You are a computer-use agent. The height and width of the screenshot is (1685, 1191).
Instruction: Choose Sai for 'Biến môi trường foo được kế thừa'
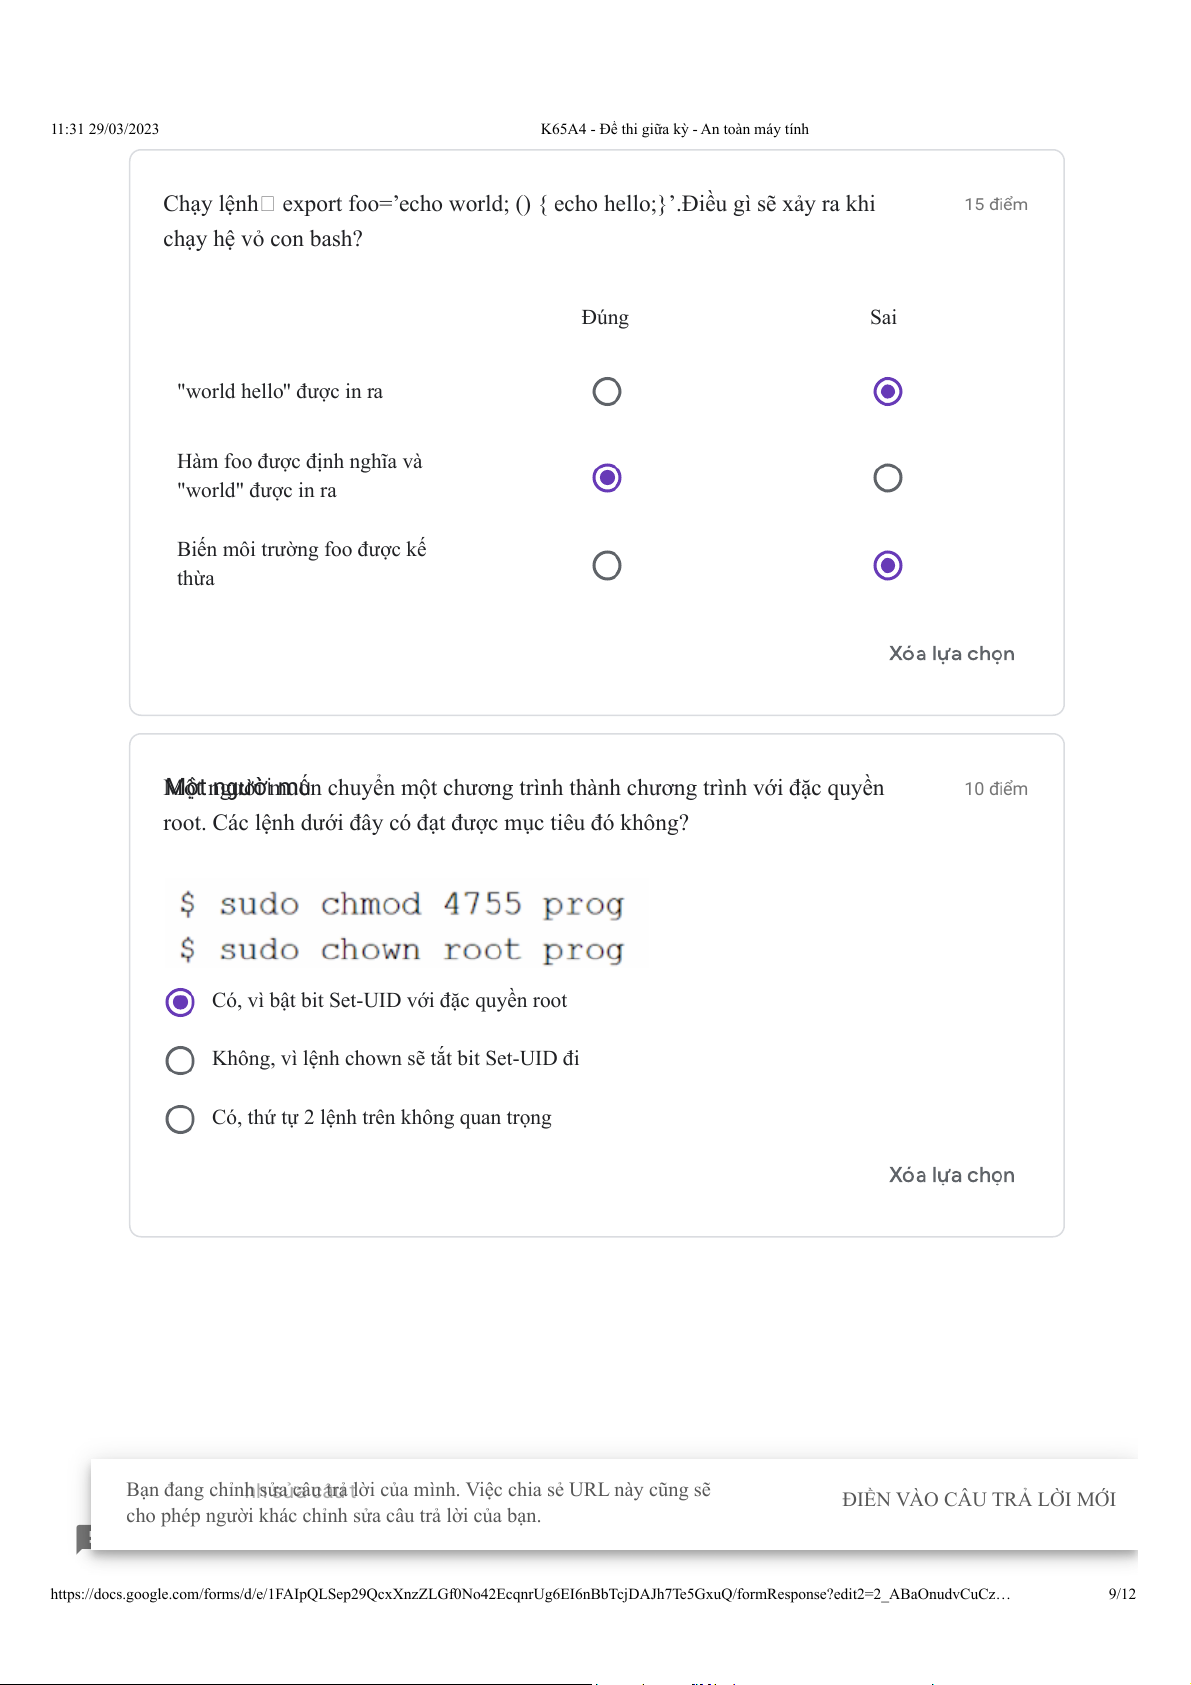(887, 566)
